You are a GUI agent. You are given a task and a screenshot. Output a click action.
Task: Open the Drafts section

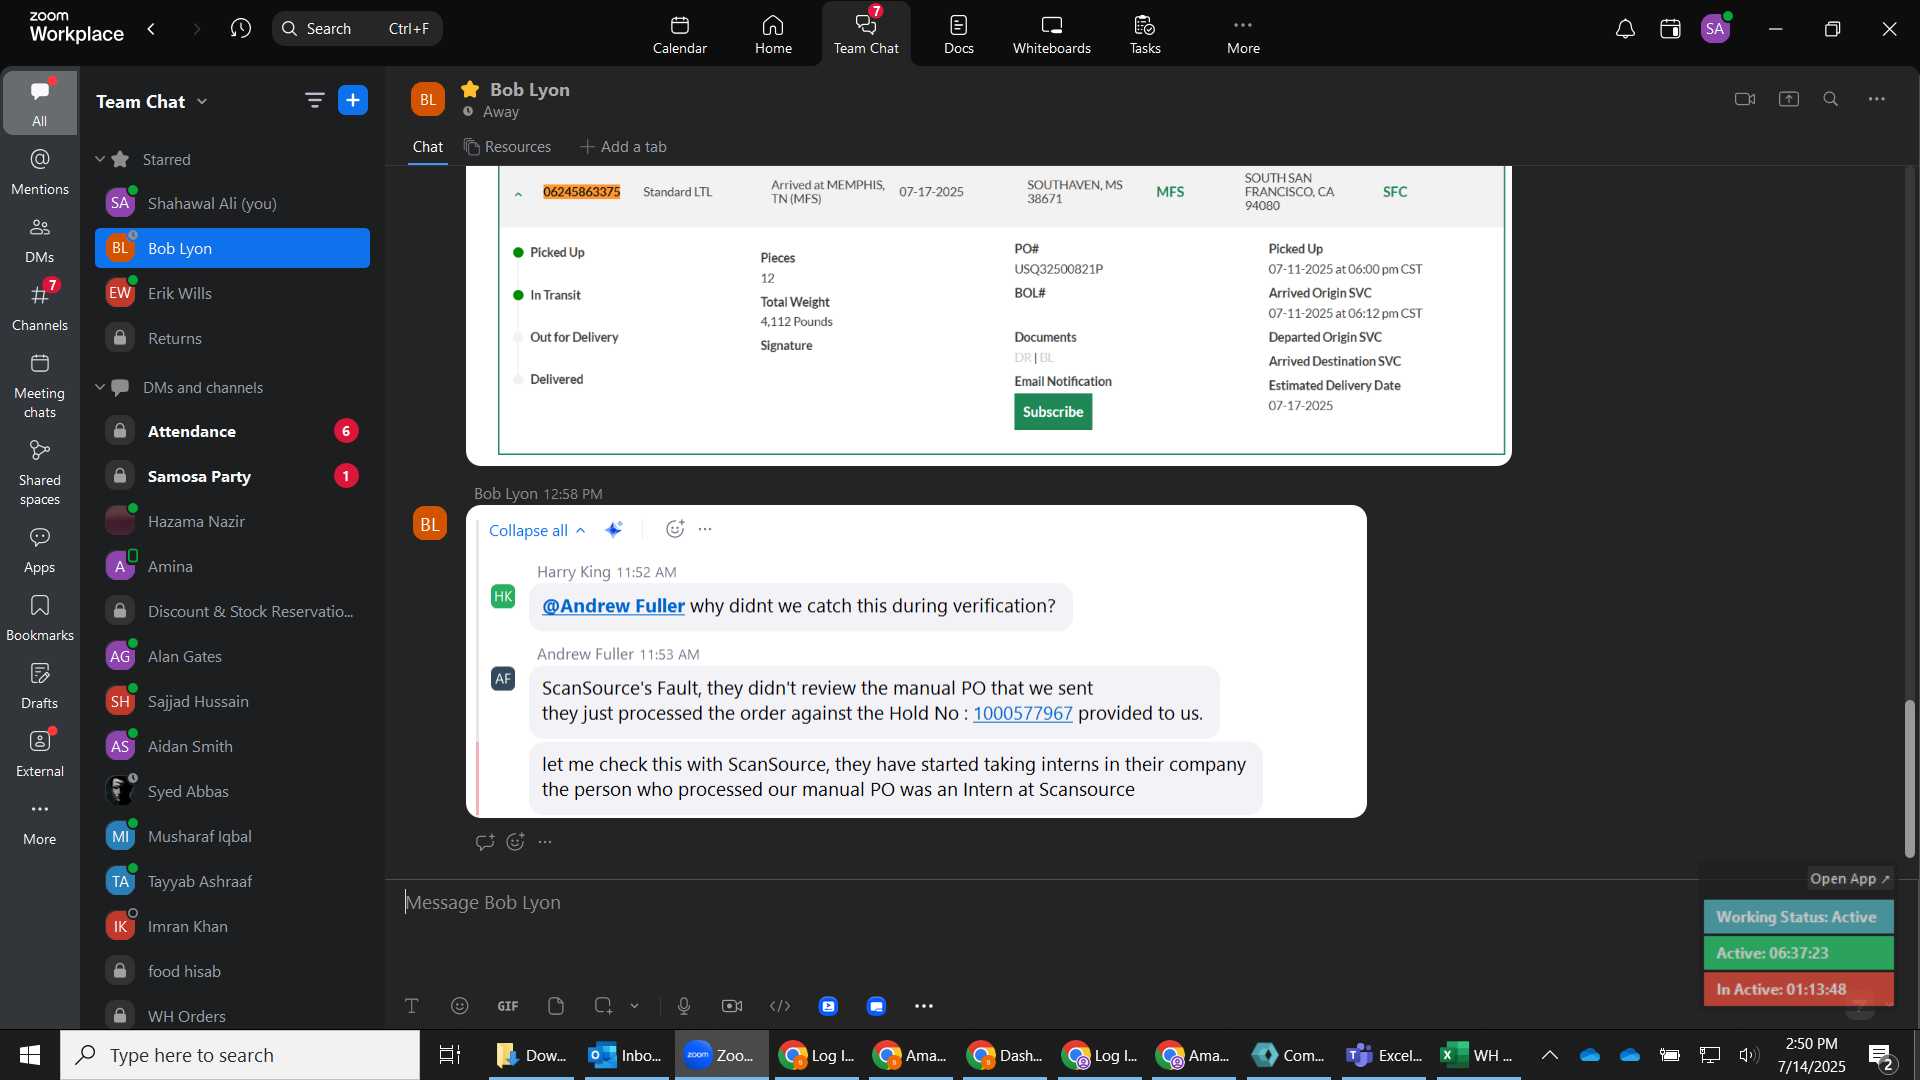pyautogui.click(x=40, y=687)
